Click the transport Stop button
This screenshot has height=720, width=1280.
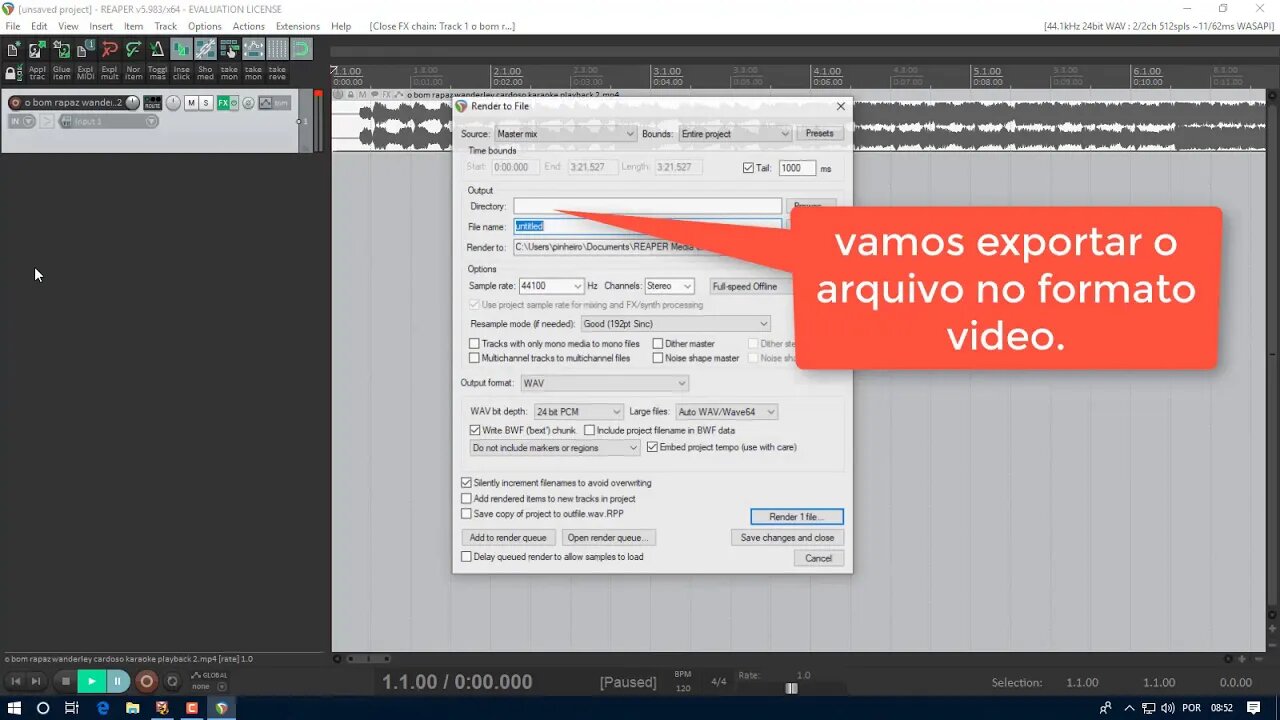[66, 681]
